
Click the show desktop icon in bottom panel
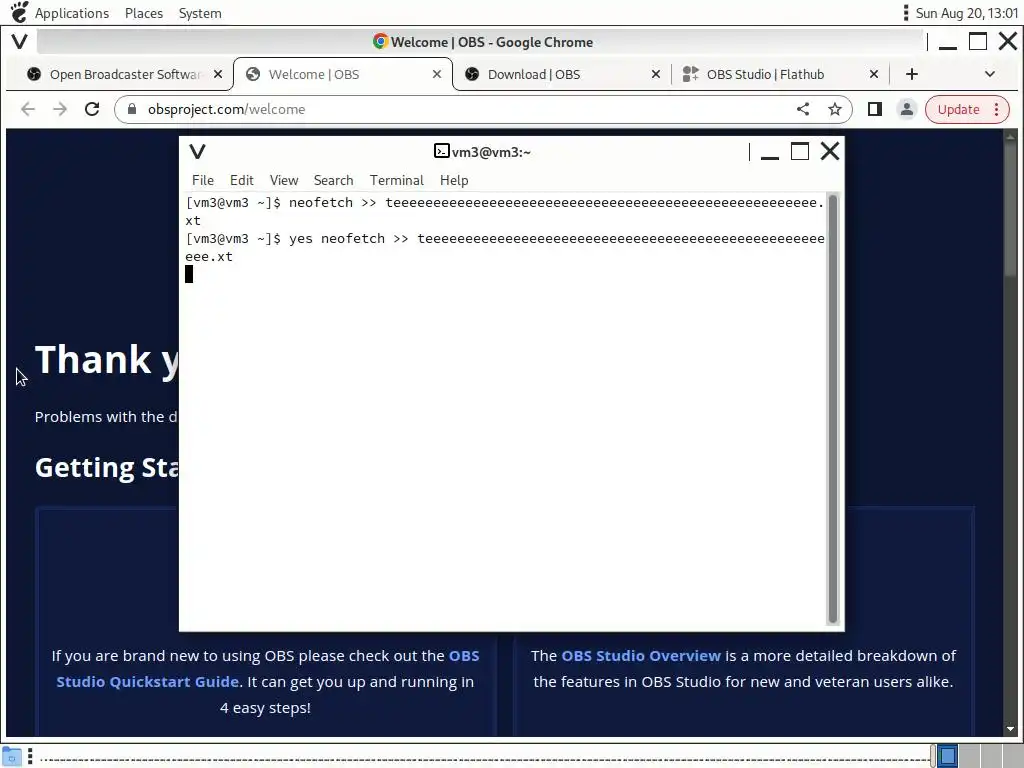(12, 756)
